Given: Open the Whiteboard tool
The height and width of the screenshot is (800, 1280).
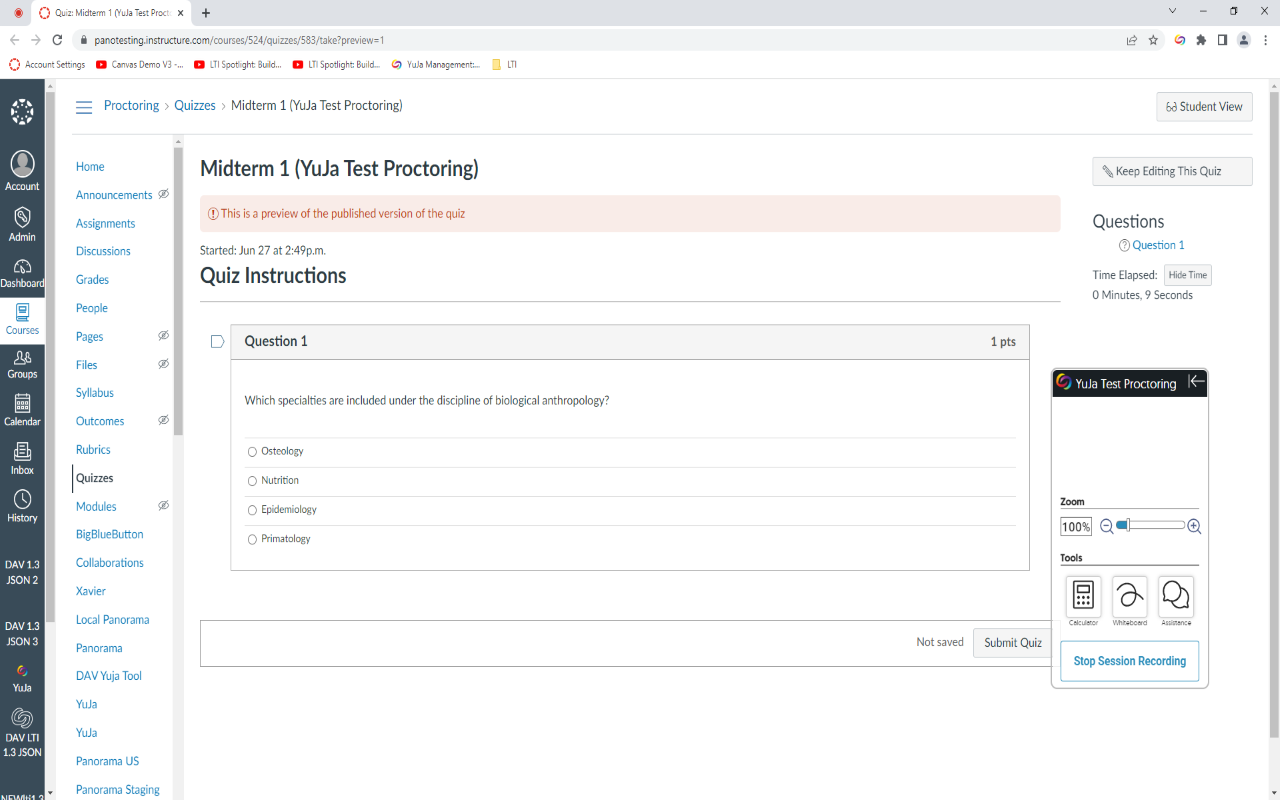Looking at the screenshot, I should 1130,596.
